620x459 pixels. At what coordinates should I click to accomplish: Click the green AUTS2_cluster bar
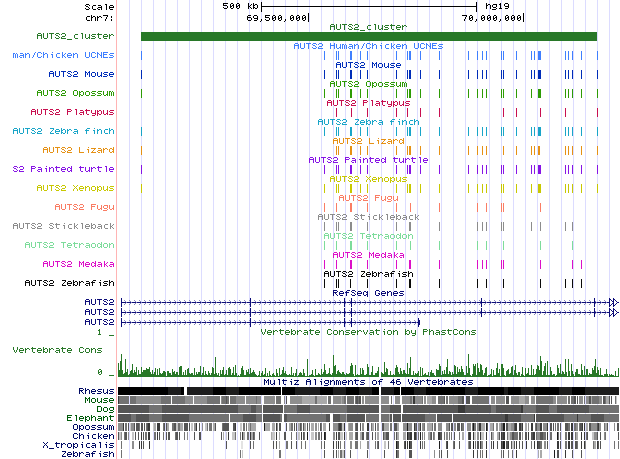pyautogui.click(x=368, y=37)
